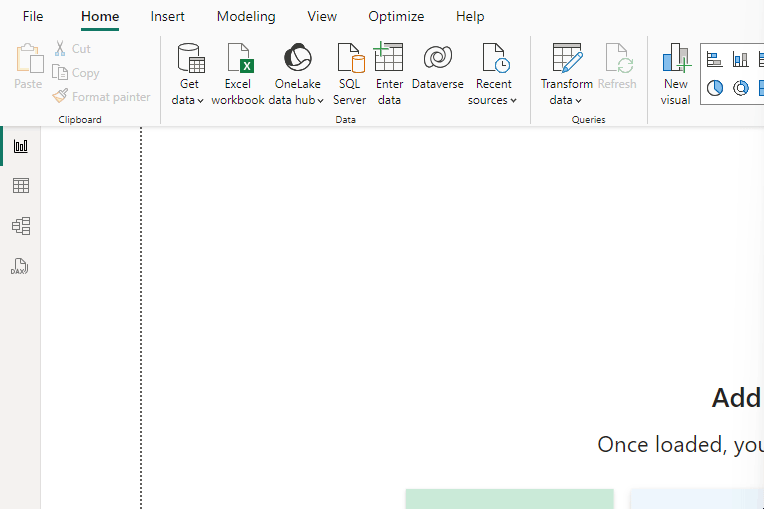Expand the Get data dropdown arrow
The image size is (764, 509).
[200, 101]
